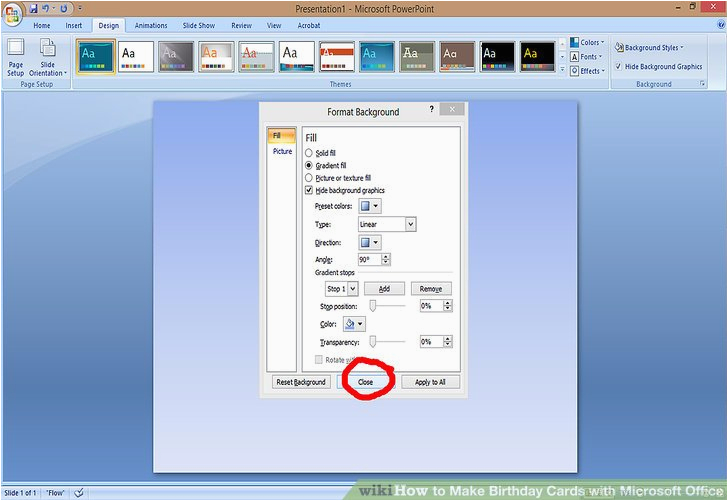Open Background Styles gallery
728x501 pixels.
coord(649,47)
